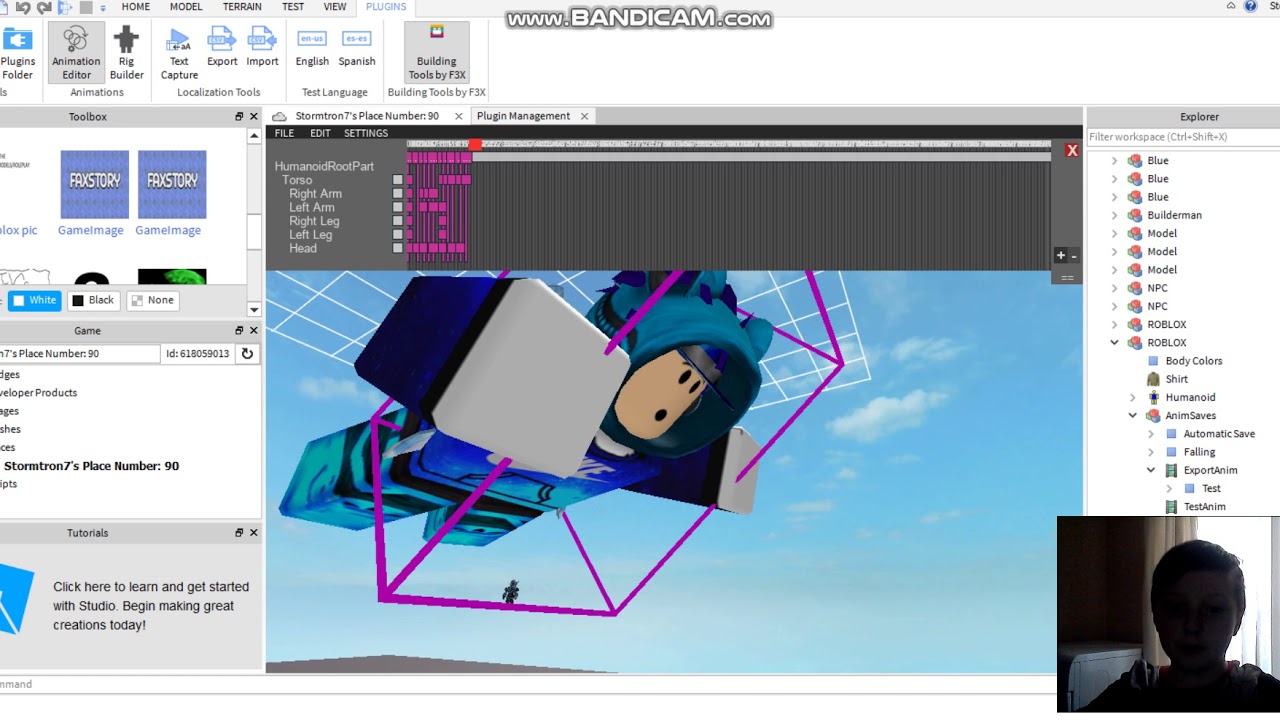Select Developer Products in Game panel
Screen dimensions: 1280x720
(39, 393)
